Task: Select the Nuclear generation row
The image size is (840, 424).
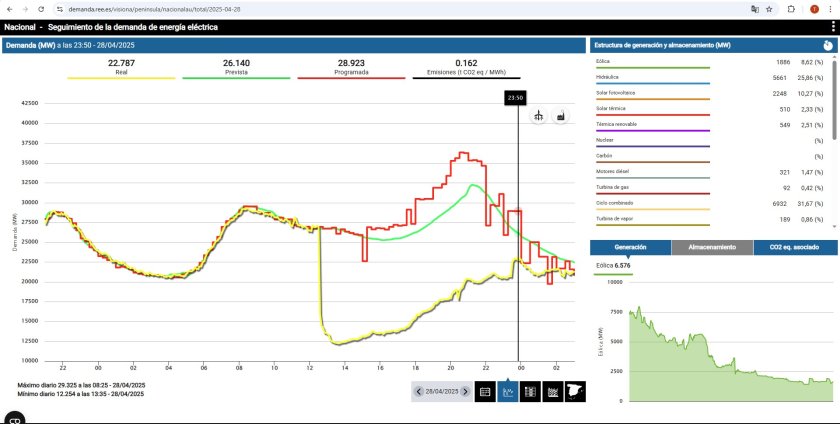Action: [710, 142]
